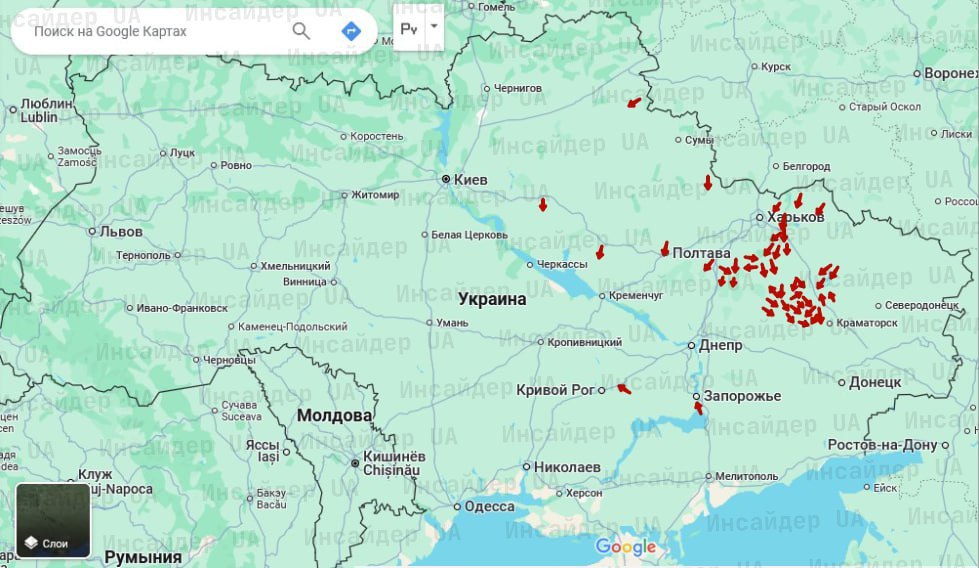Click the red arrow marker east of Черкассы

point(600,252)
